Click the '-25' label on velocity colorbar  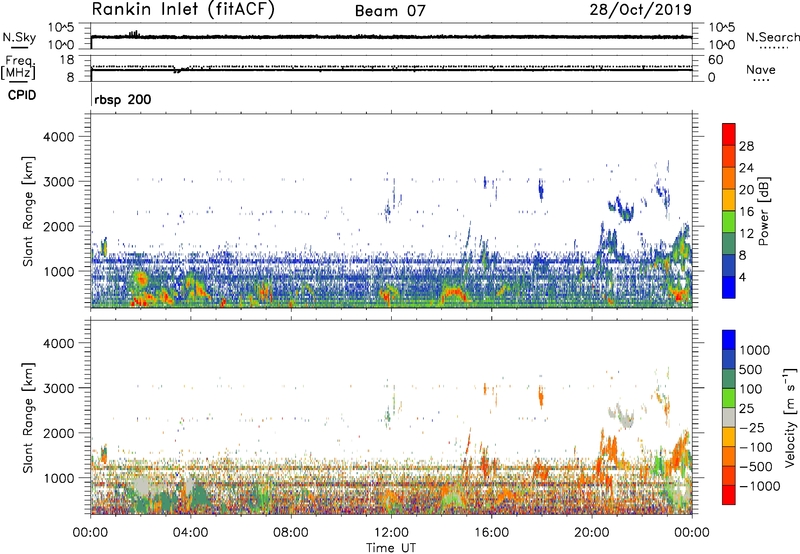(x=752, y=428)
